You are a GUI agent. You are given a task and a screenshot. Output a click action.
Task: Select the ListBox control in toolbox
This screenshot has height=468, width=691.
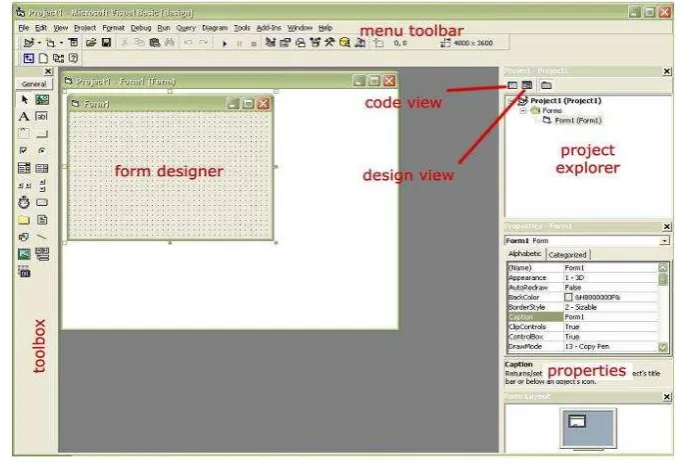pyautogui.click(x=42, y=168)
